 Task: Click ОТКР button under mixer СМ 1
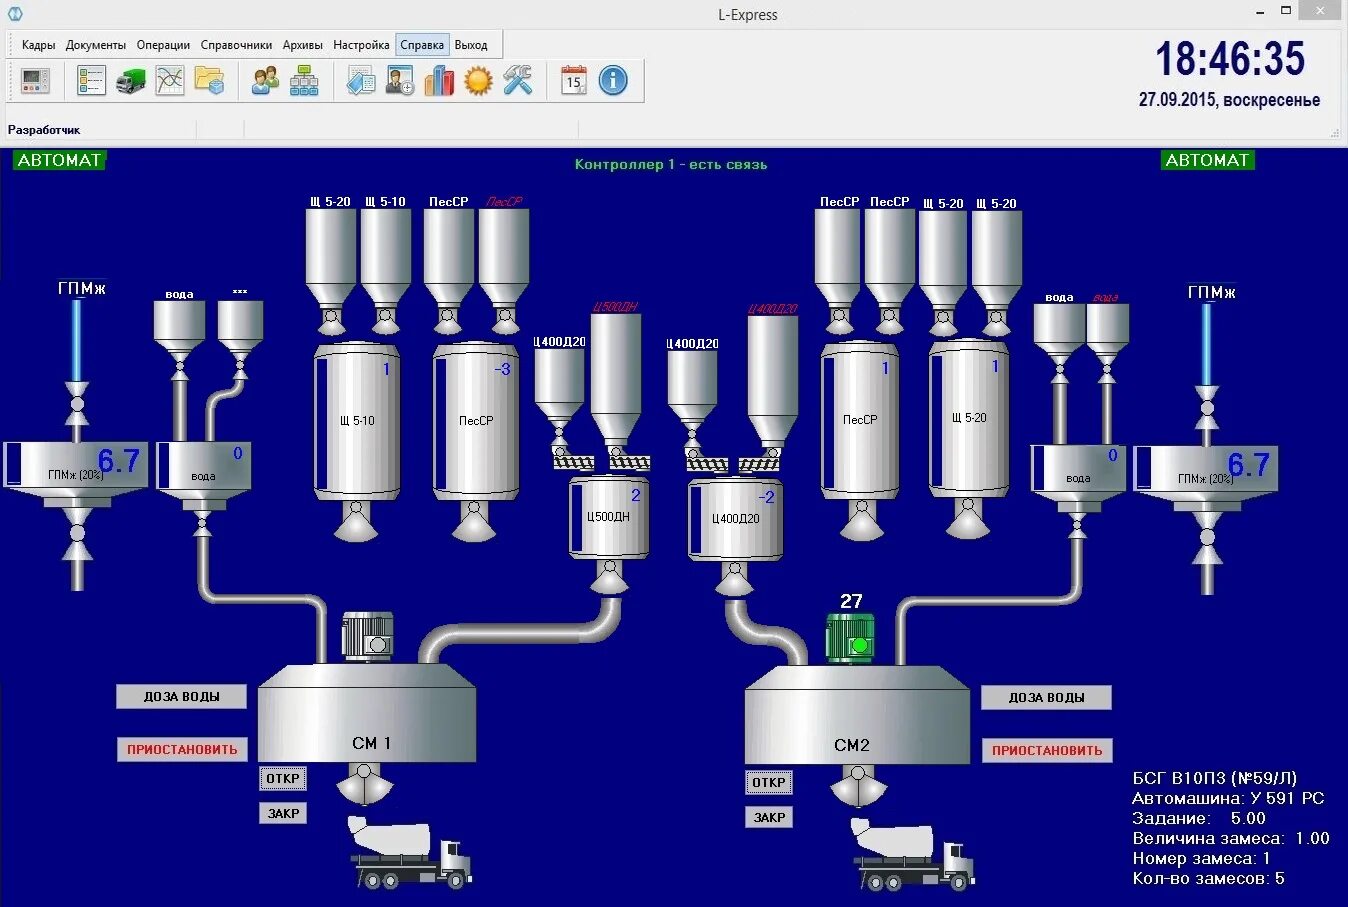(x=283, y=778)
